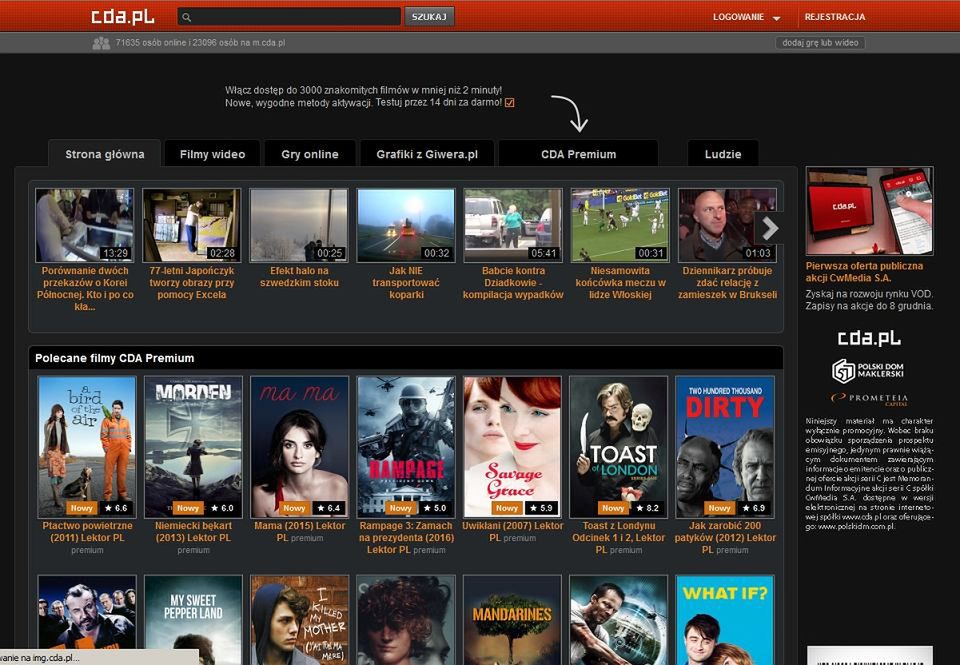Click the magnifier icon in search box
The width and height of the screenshot is (960, 665).
[187, 17]
